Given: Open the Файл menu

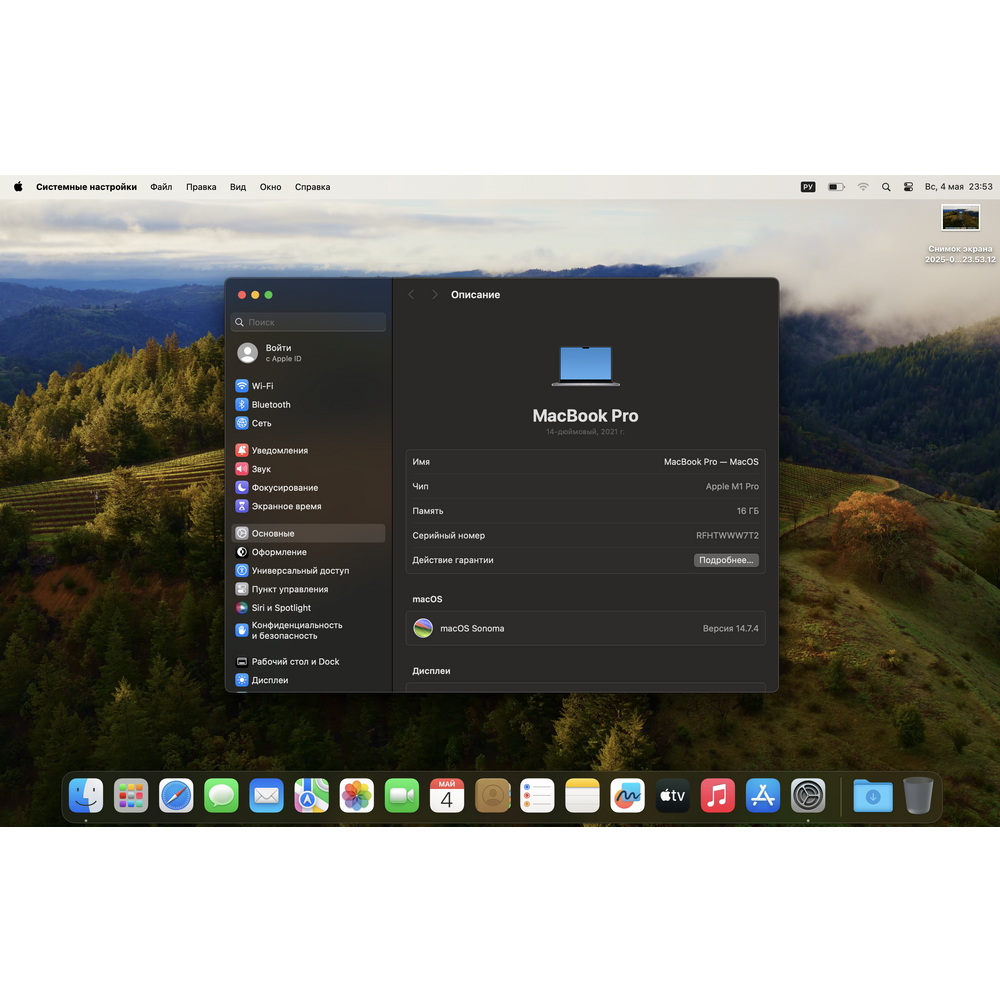Looking at the screenshot, I should pyautogui.click(x=161, y=187).
